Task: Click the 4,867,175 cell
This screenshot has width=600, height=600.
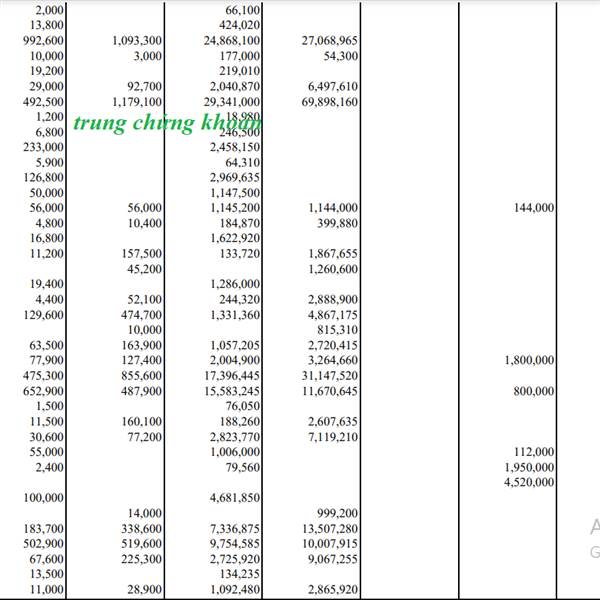Action: (333, 315)
